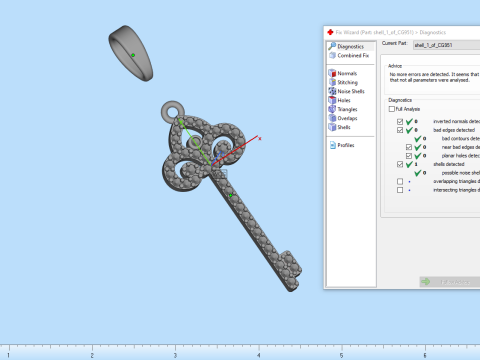Toggle the shells detected checkbox
Screen dimensions: 480x360
pyautogui.click(x=400, y=164)
